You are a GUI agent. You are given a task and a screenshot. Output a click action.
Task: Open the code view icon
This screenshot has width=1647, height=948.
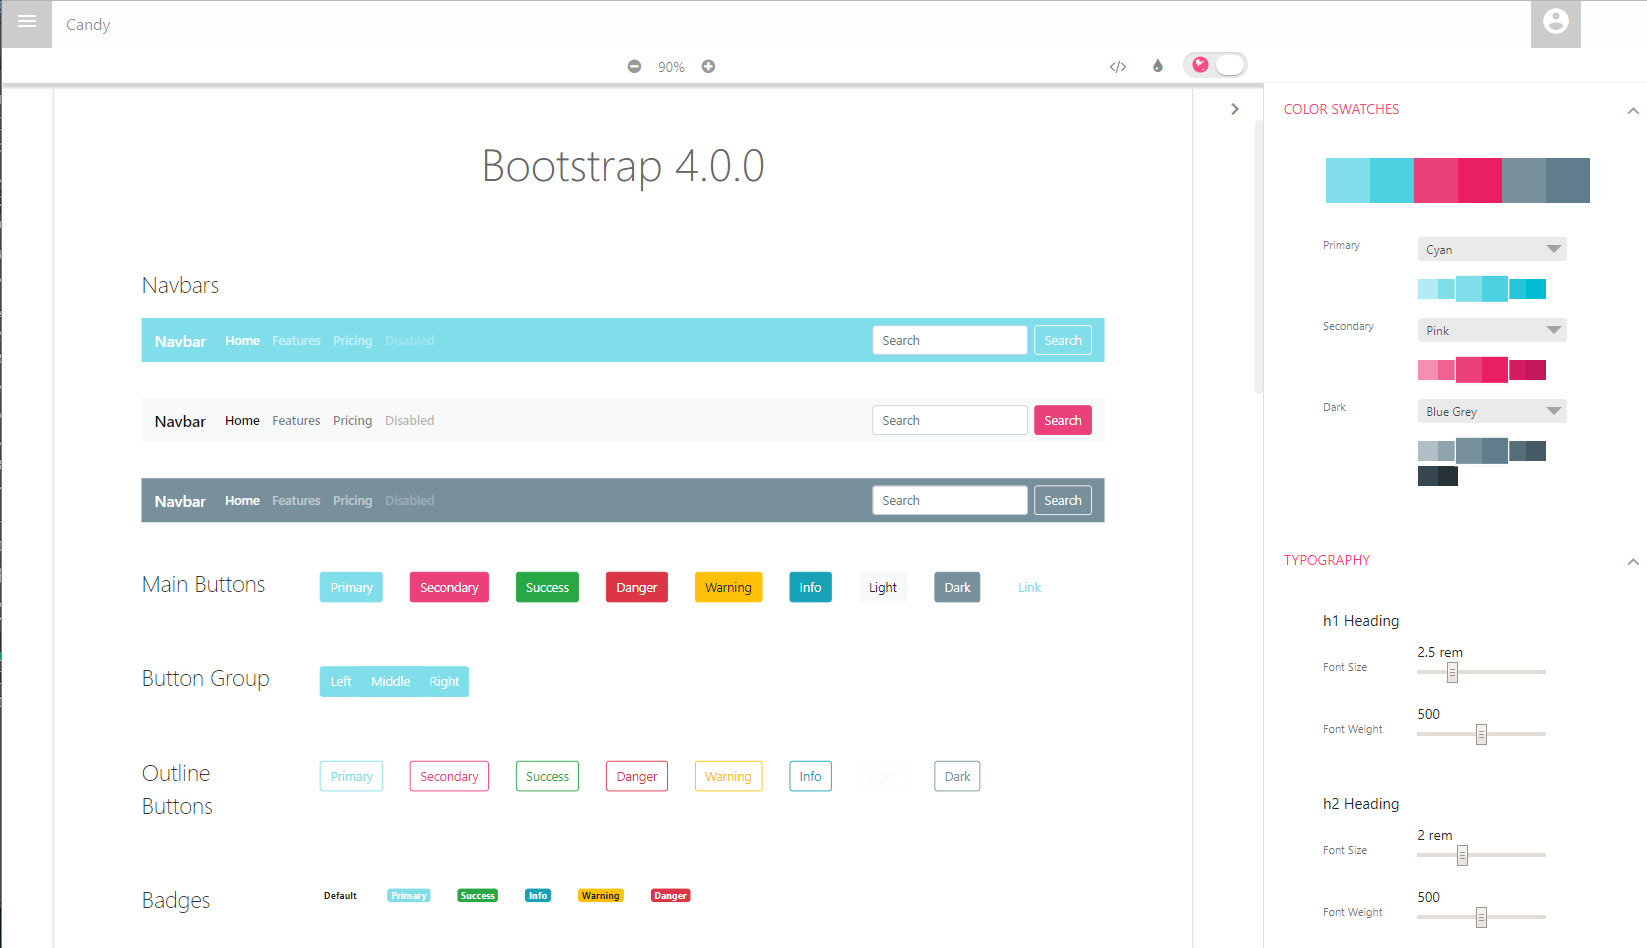pos(1118,67)
